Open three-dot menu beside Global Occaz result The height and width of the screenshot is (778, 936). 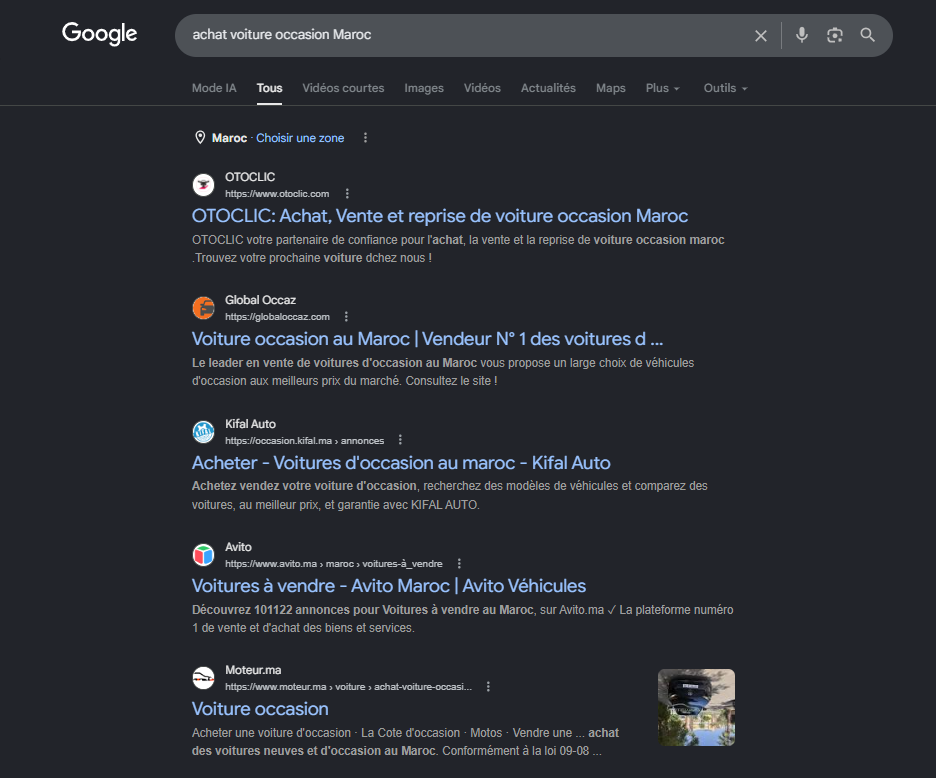coord(347,317)
